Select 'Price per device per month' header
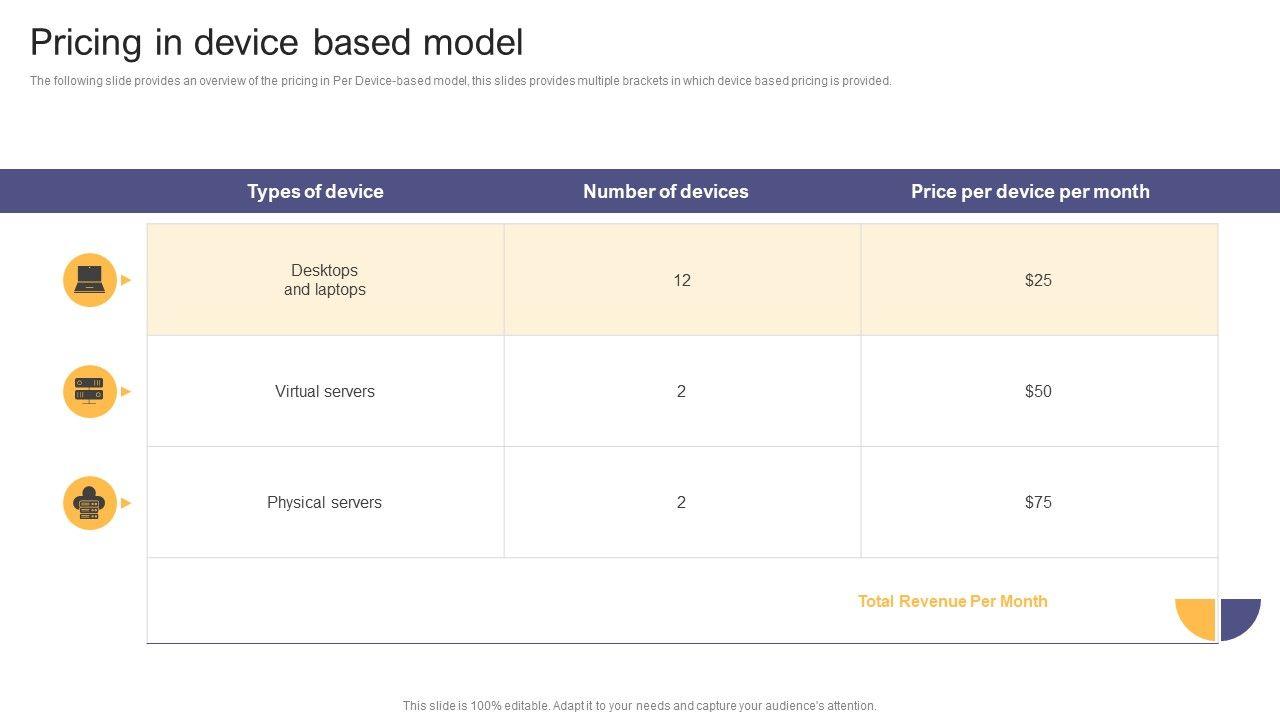Screen dimensions: 1280x720 click(1030, 191)
